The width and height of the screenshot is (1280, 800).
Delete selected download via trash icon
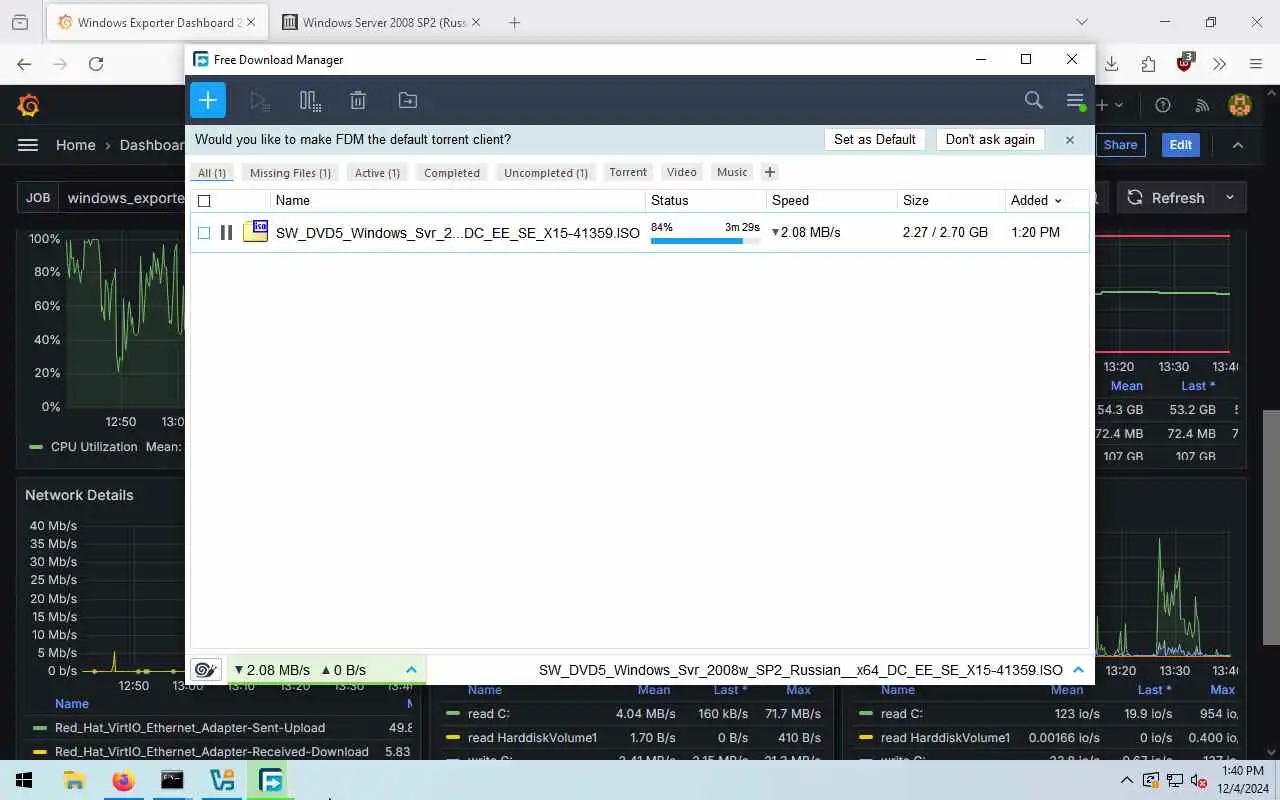pos(358,100)
